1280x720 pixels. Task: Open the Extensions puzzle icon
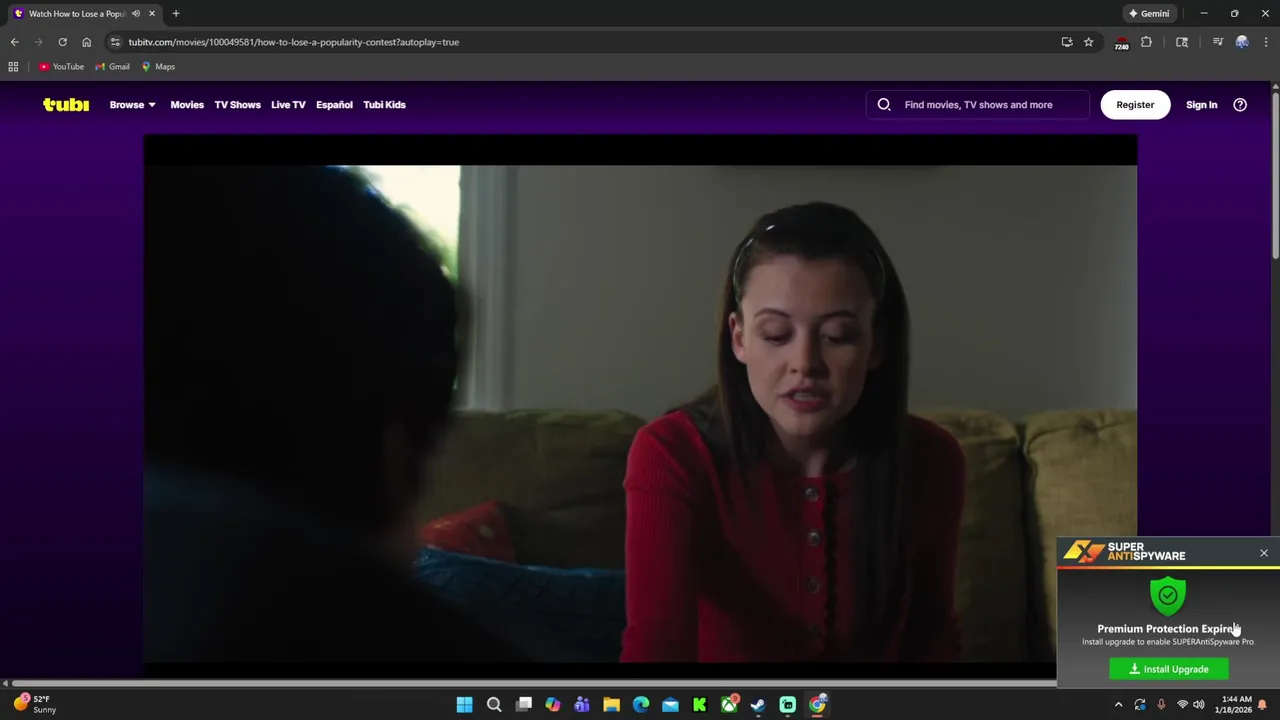[1146, 42]
